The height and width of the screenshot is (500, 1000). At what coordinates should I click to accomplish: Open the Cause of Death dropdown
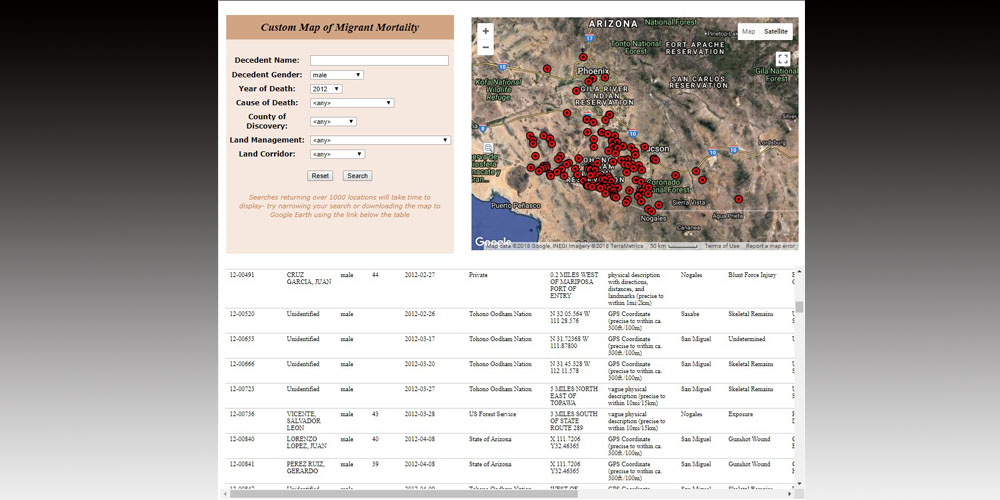click(x=352, y=103)
